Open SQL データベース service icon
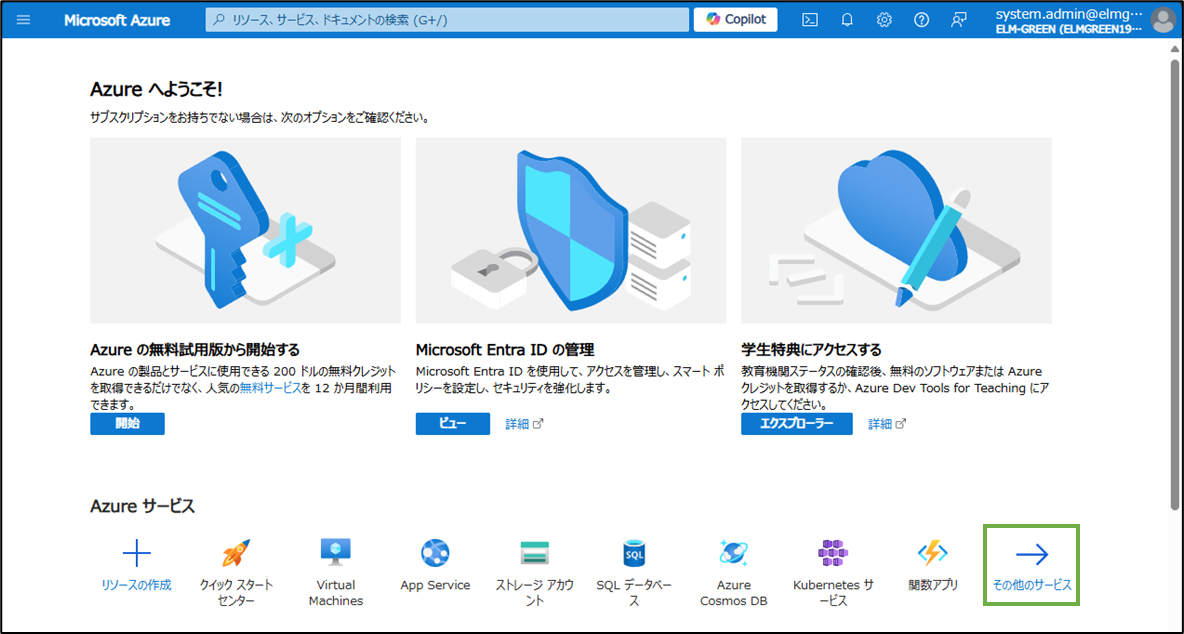The image size is (1184, 634). [634, 554]
